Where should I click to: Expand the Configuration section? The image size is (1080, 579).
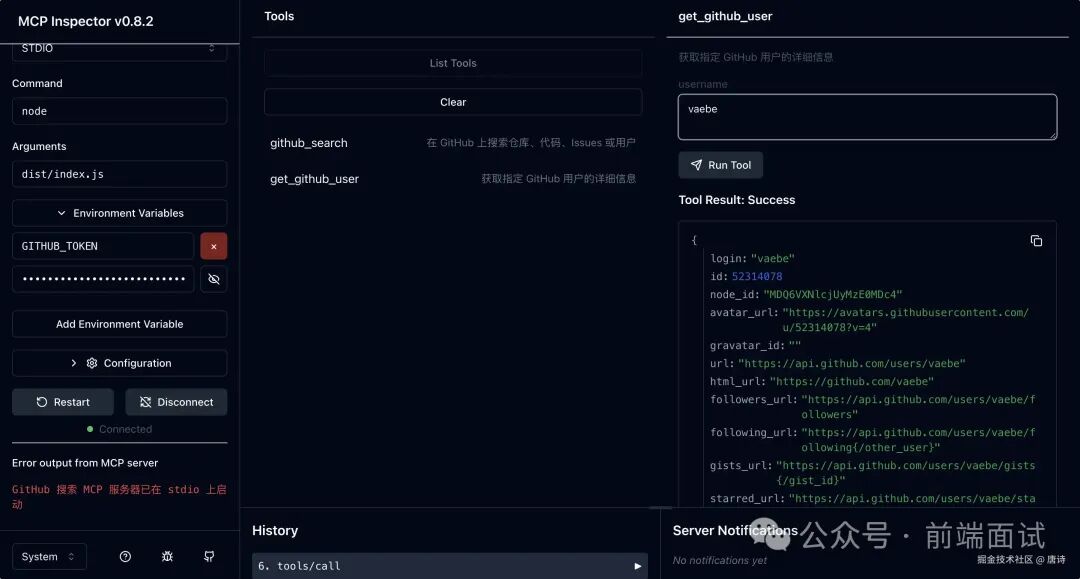pyautogui.click(x=119, y=363)
